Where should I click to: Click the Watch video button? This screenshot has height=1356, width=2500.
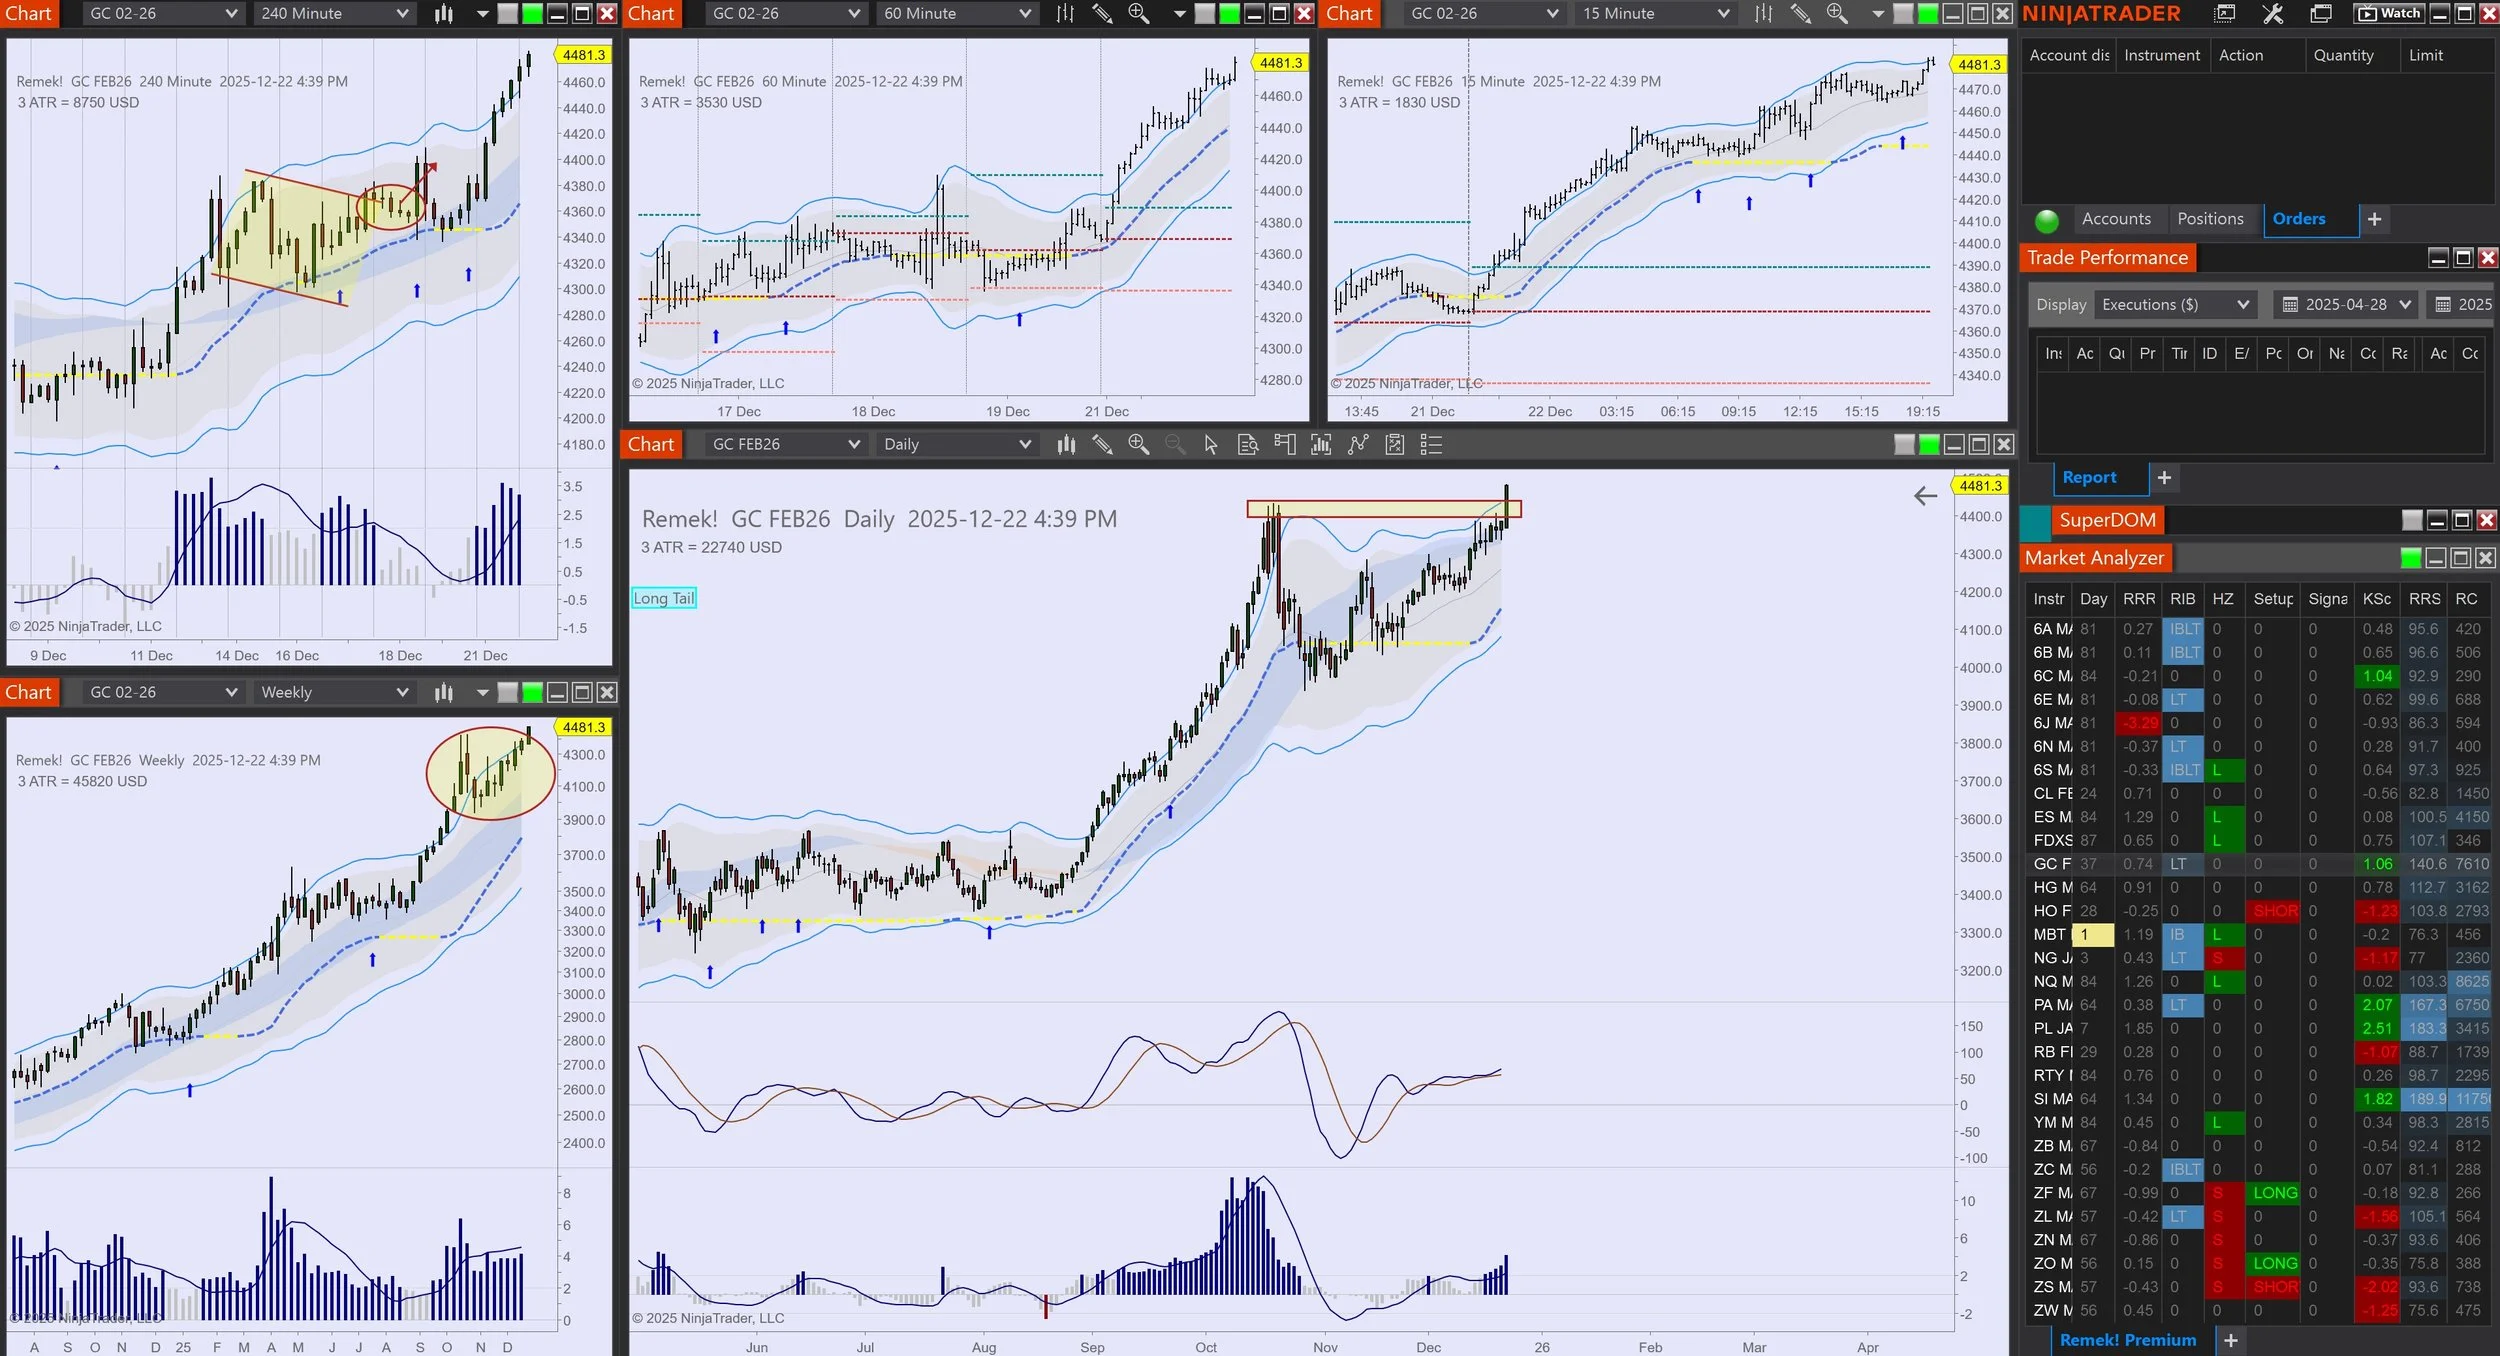(x=2388, y=14)
